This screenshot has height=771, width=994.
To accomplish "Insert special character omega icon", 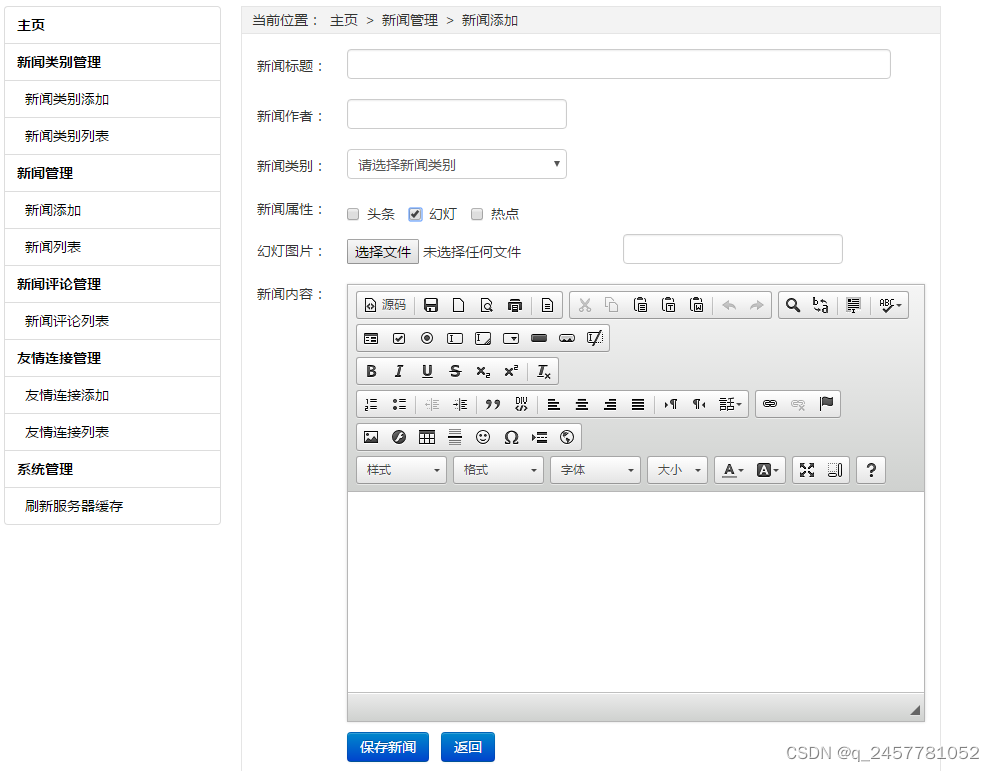I will (511, 437).
